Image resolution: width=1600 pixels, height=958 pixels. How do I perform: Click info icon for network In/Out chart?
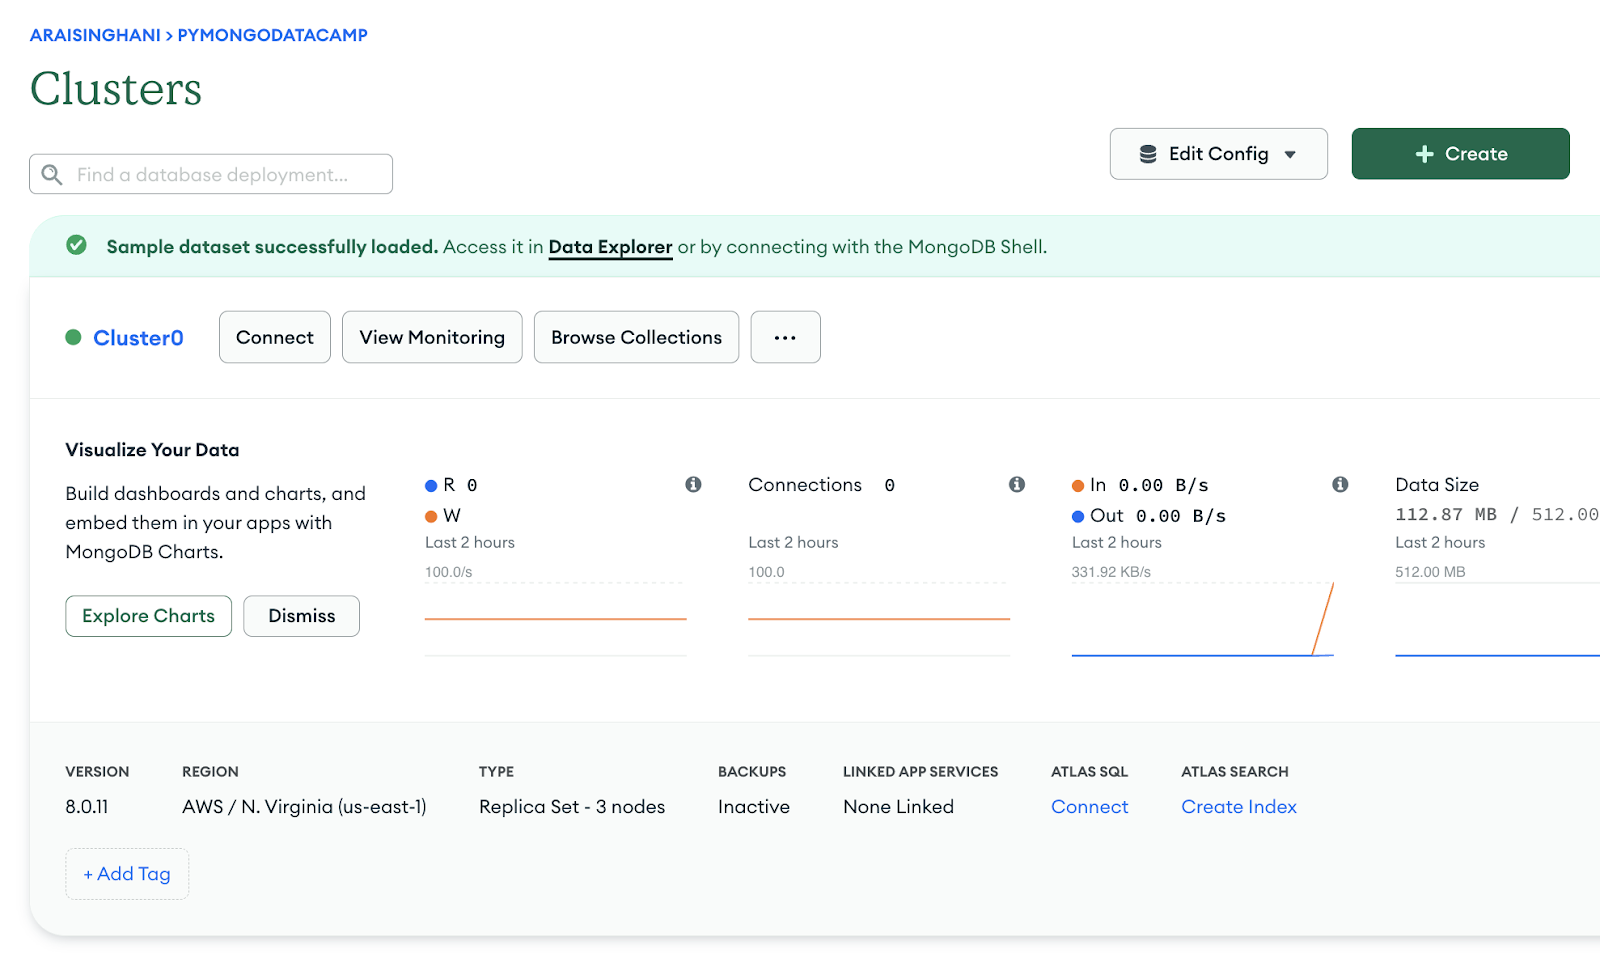(1340, 484)
